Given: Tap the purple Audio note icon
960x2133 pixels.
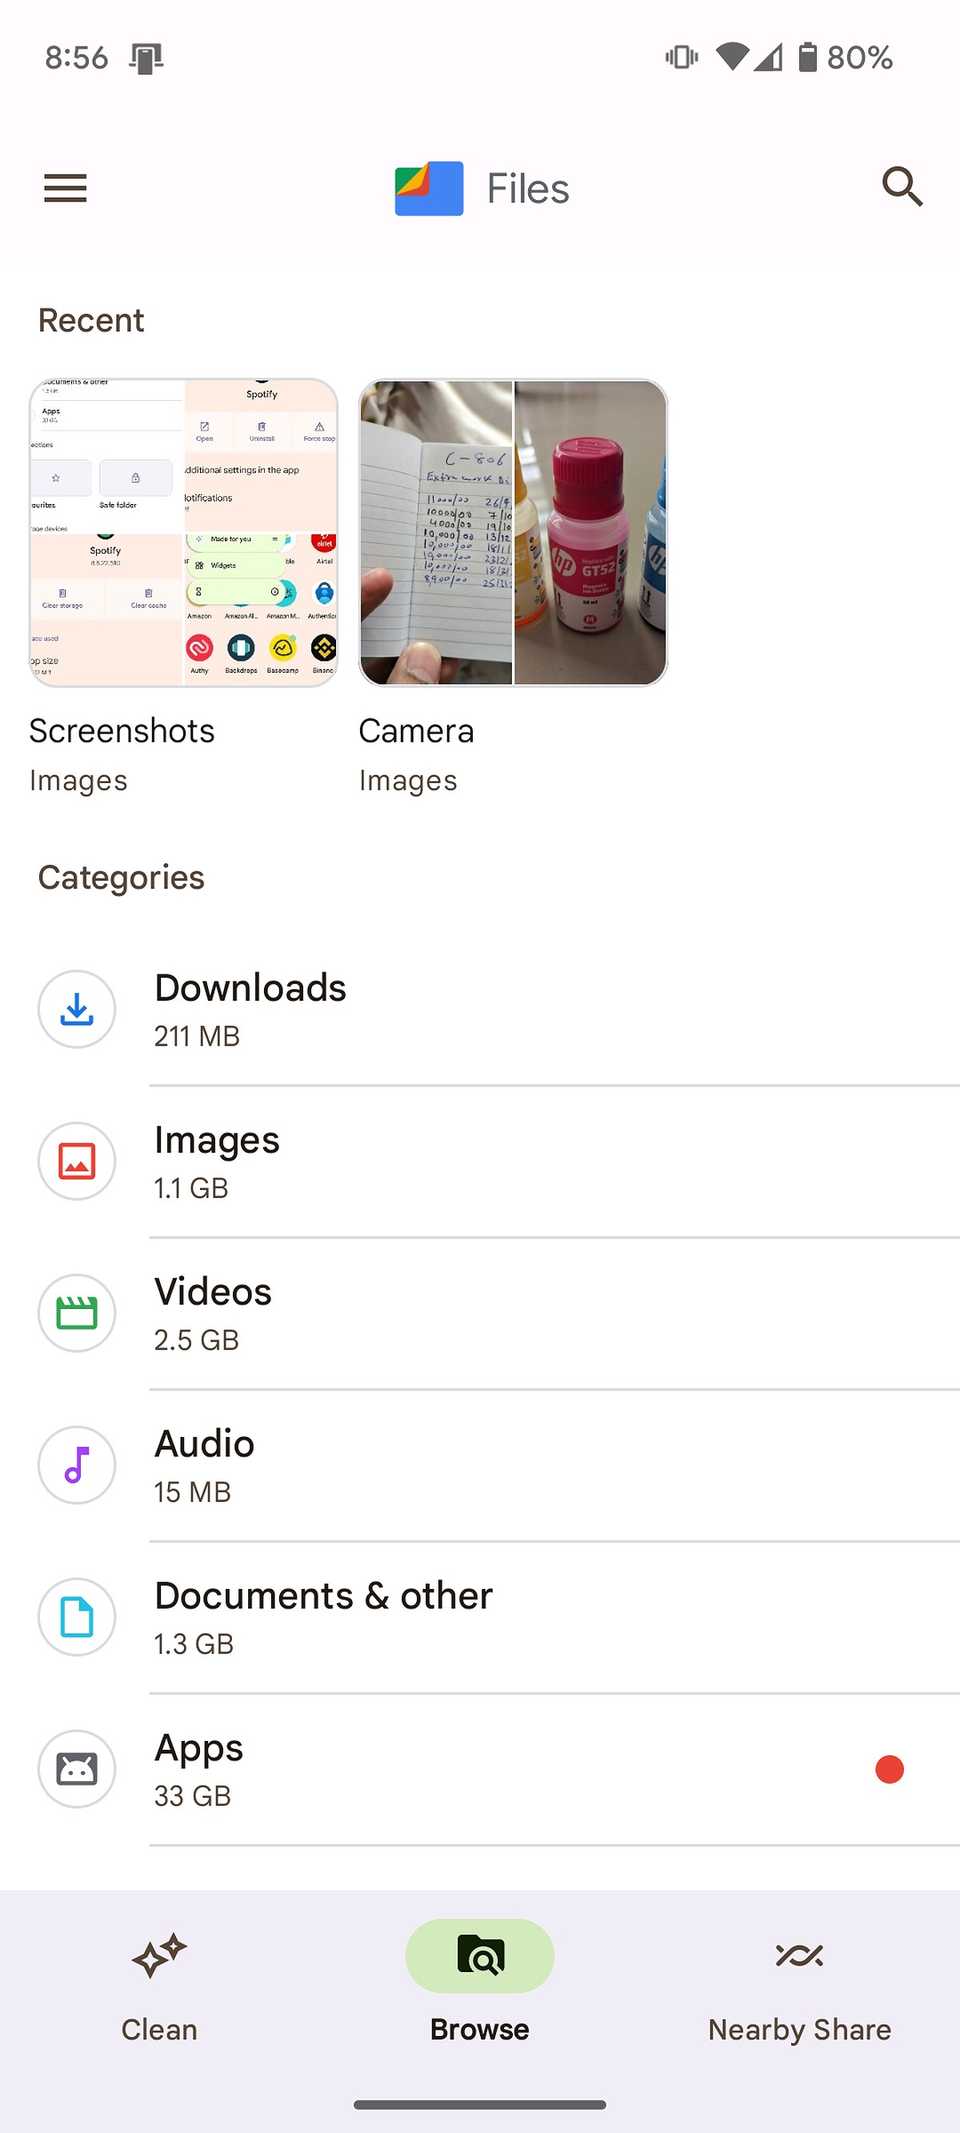Looking at the screenshot, I should coord(77,1465).
